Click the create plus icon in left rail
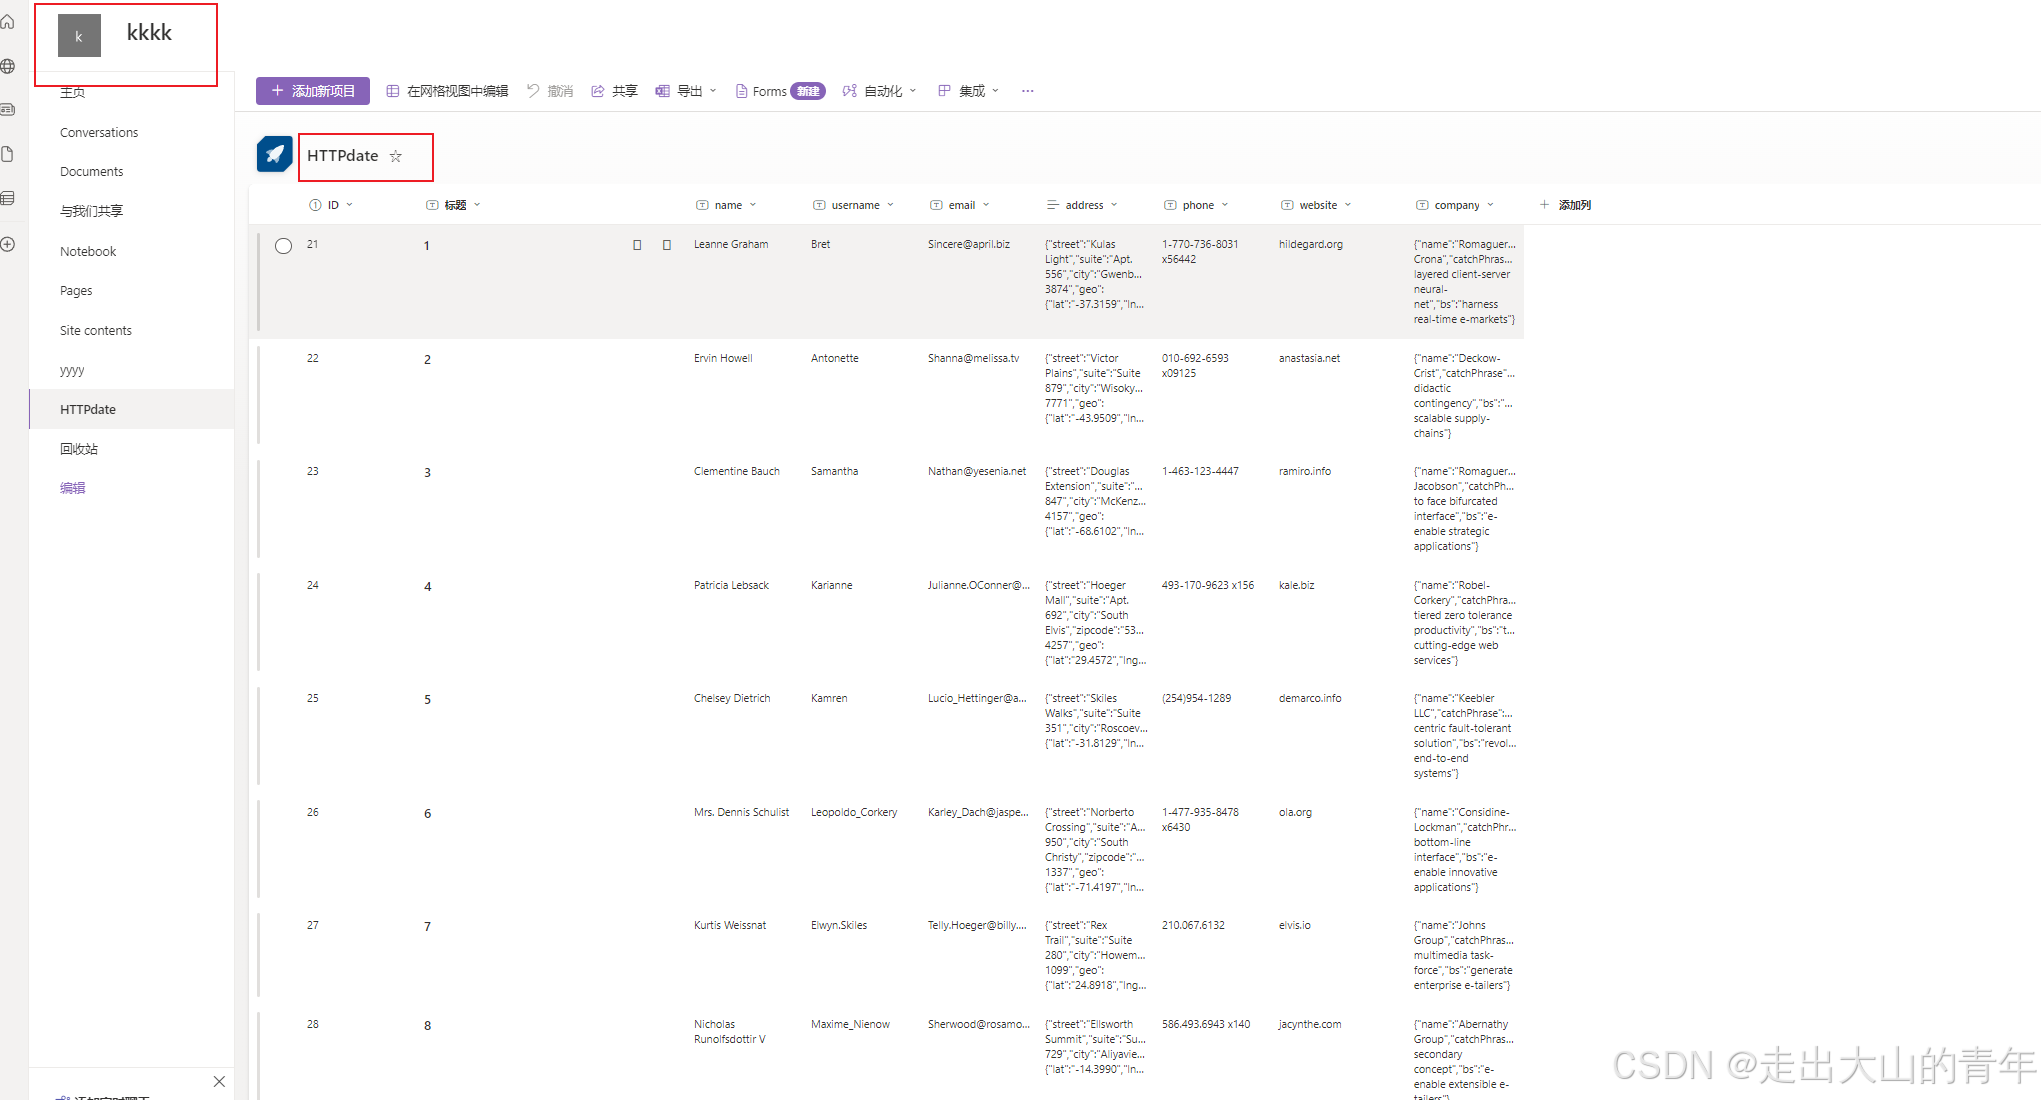 pyautogui.click(x=8, y=244)
